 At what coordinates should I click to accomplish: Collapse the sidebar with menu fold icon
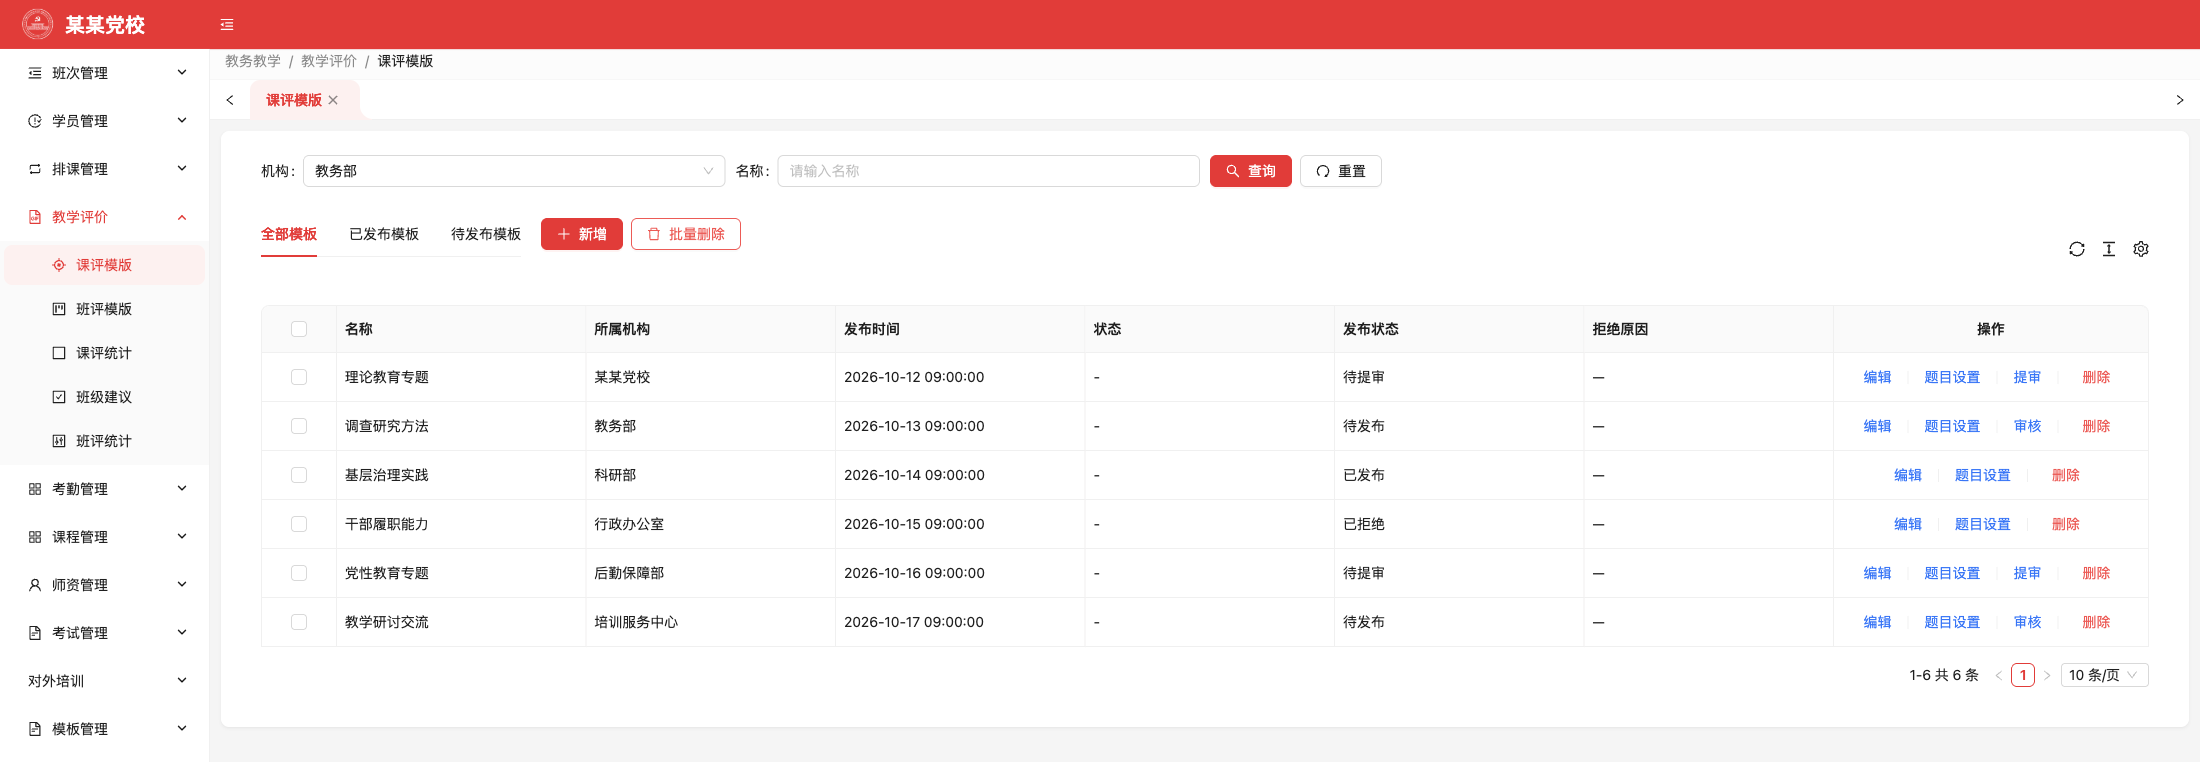[227, 25]
